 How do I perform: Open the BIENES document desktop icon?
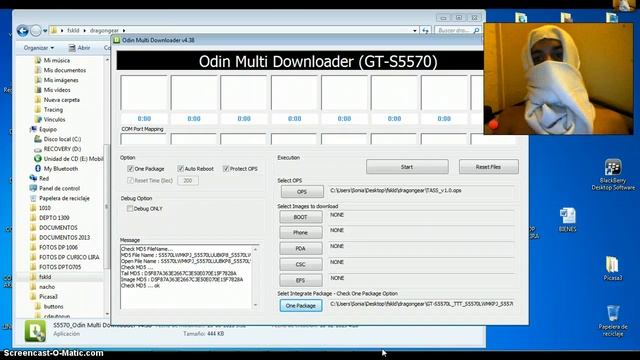568,220
